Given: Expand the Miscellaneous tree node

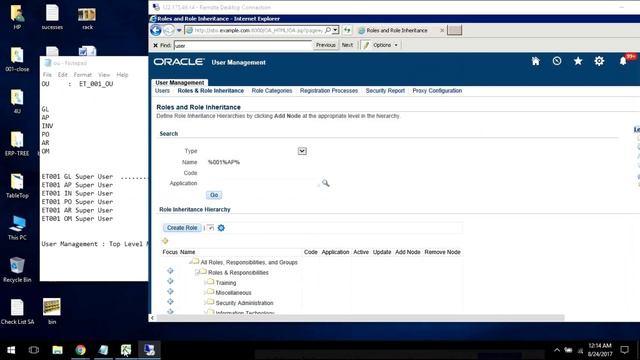Looking at the screenshot, I should [x=204, y=293].
